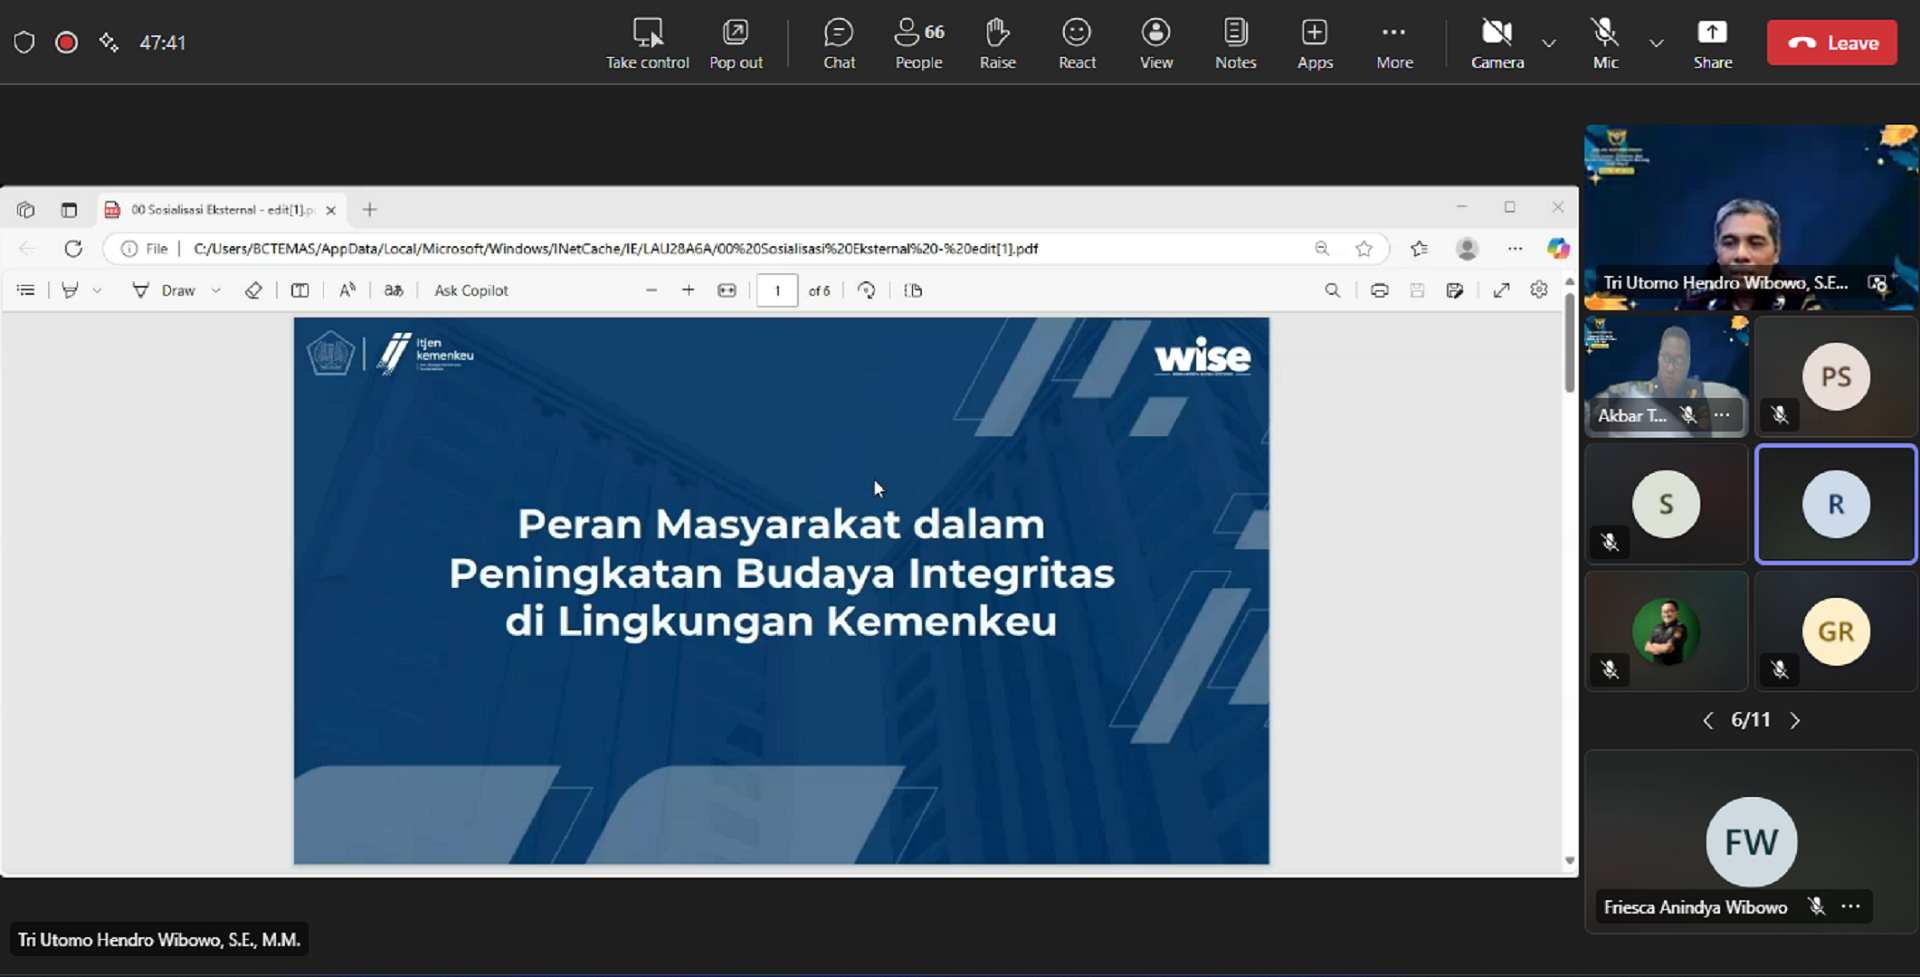Share your screen content

point(1711,43)
